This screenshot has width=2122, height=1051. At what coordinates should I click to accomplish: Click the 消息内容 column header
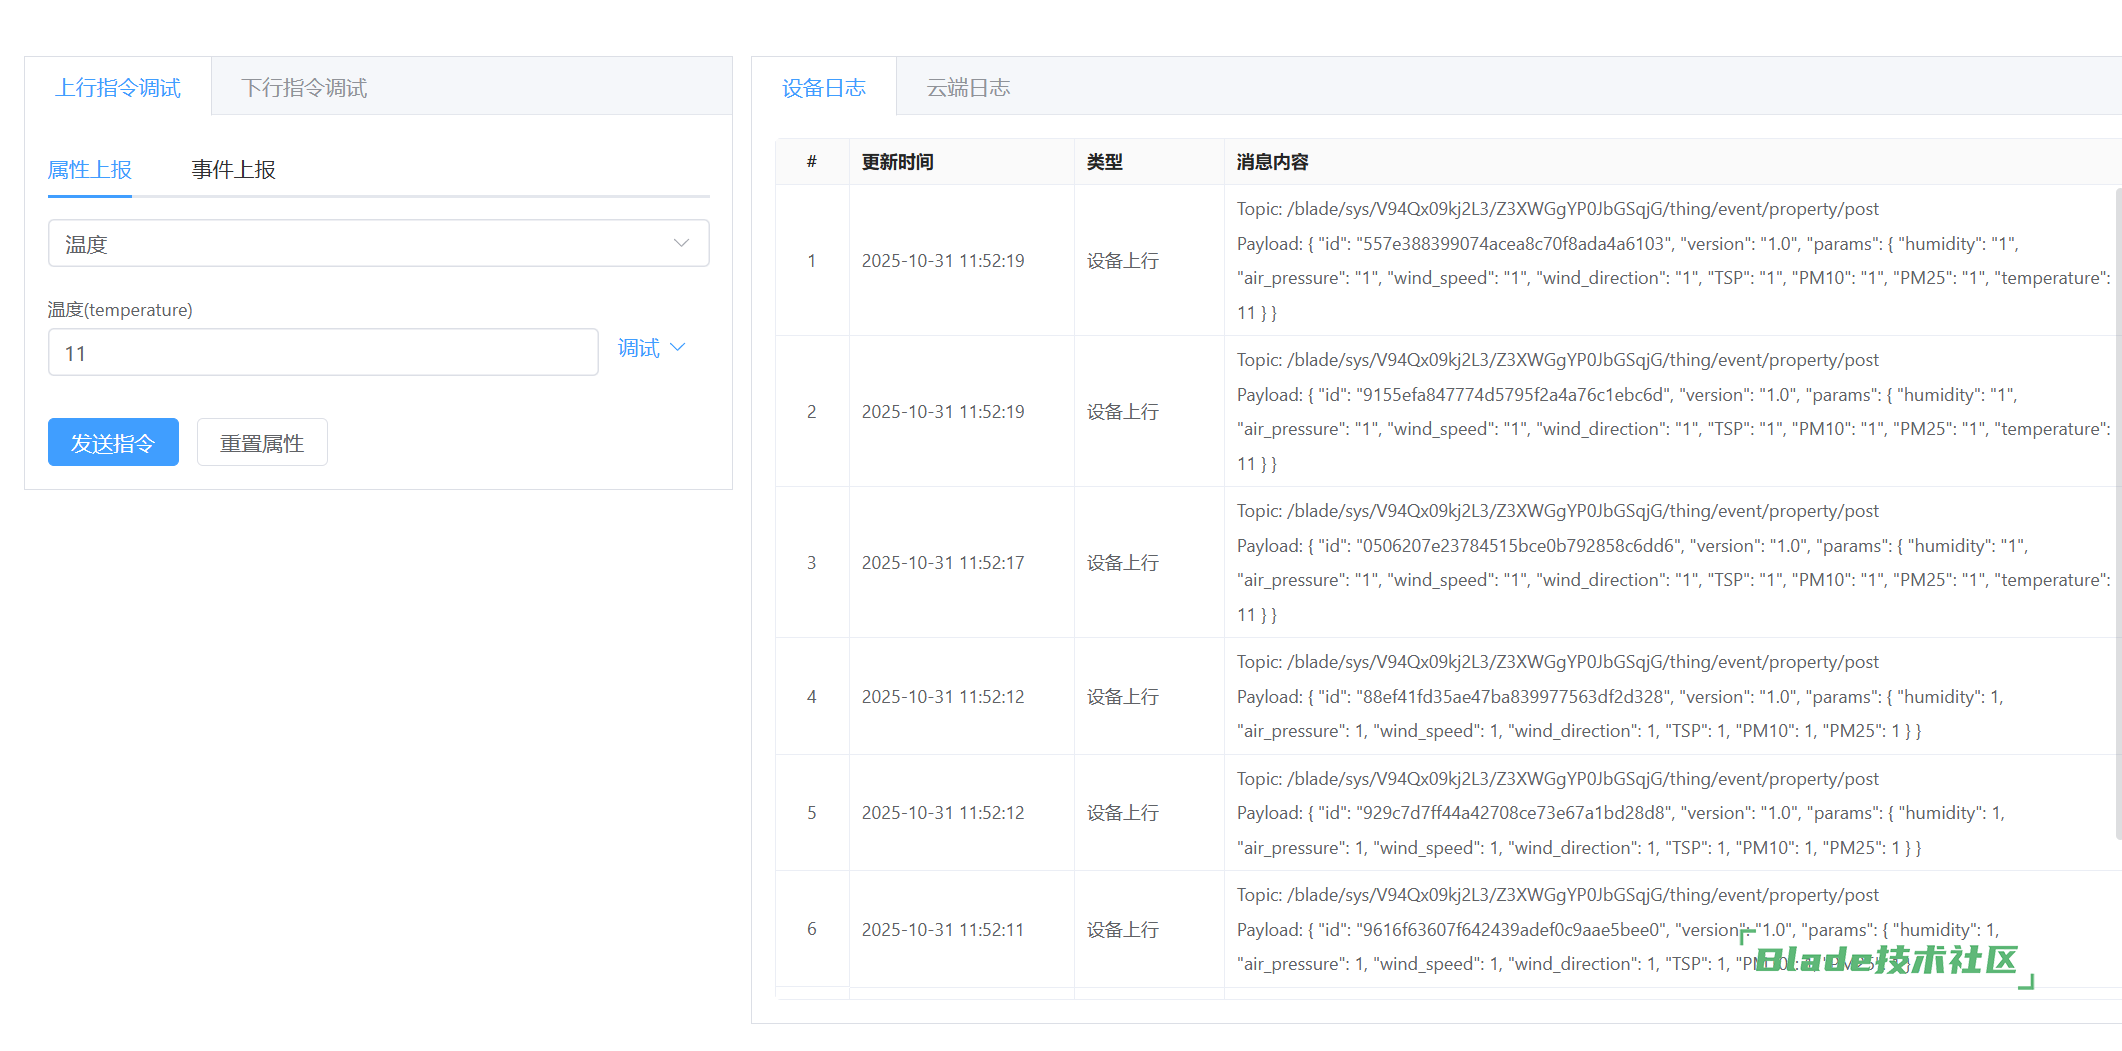click(1272, 162)
